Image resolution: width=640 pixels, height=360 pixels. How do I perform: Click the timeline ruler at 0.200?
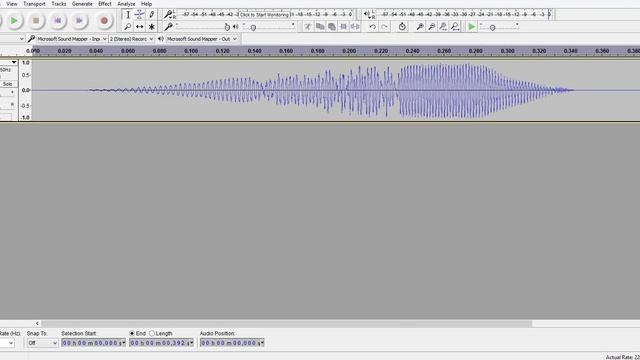coord(349,51)
